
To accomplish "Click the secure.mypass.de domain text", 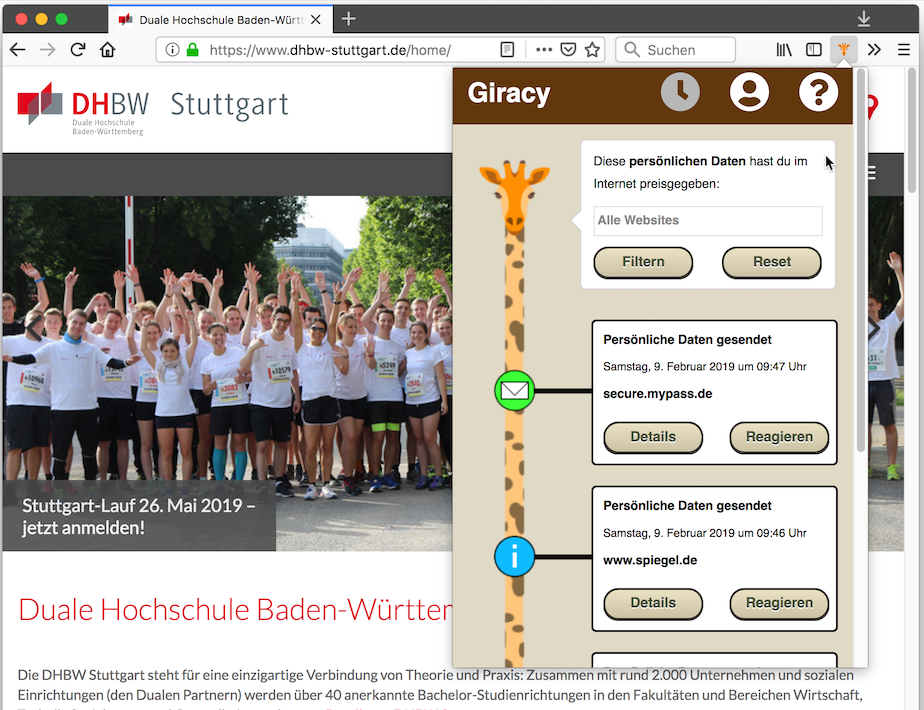I will 658,394.
